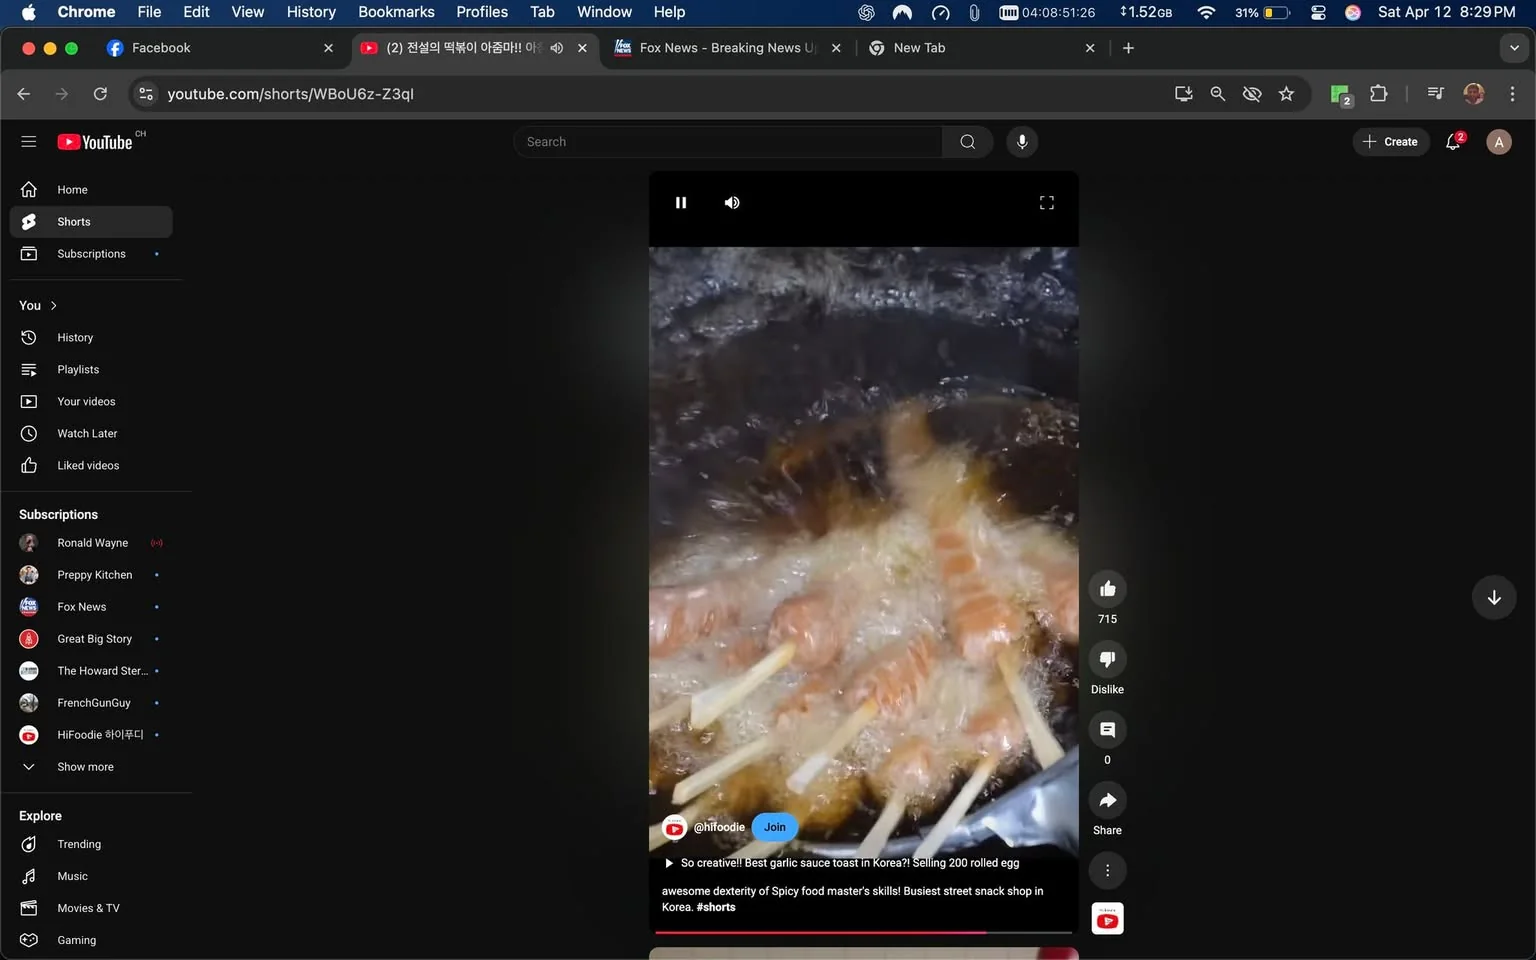Open Trending in Explore
This screenshot has width=1536, height=960.
(91, 845)
